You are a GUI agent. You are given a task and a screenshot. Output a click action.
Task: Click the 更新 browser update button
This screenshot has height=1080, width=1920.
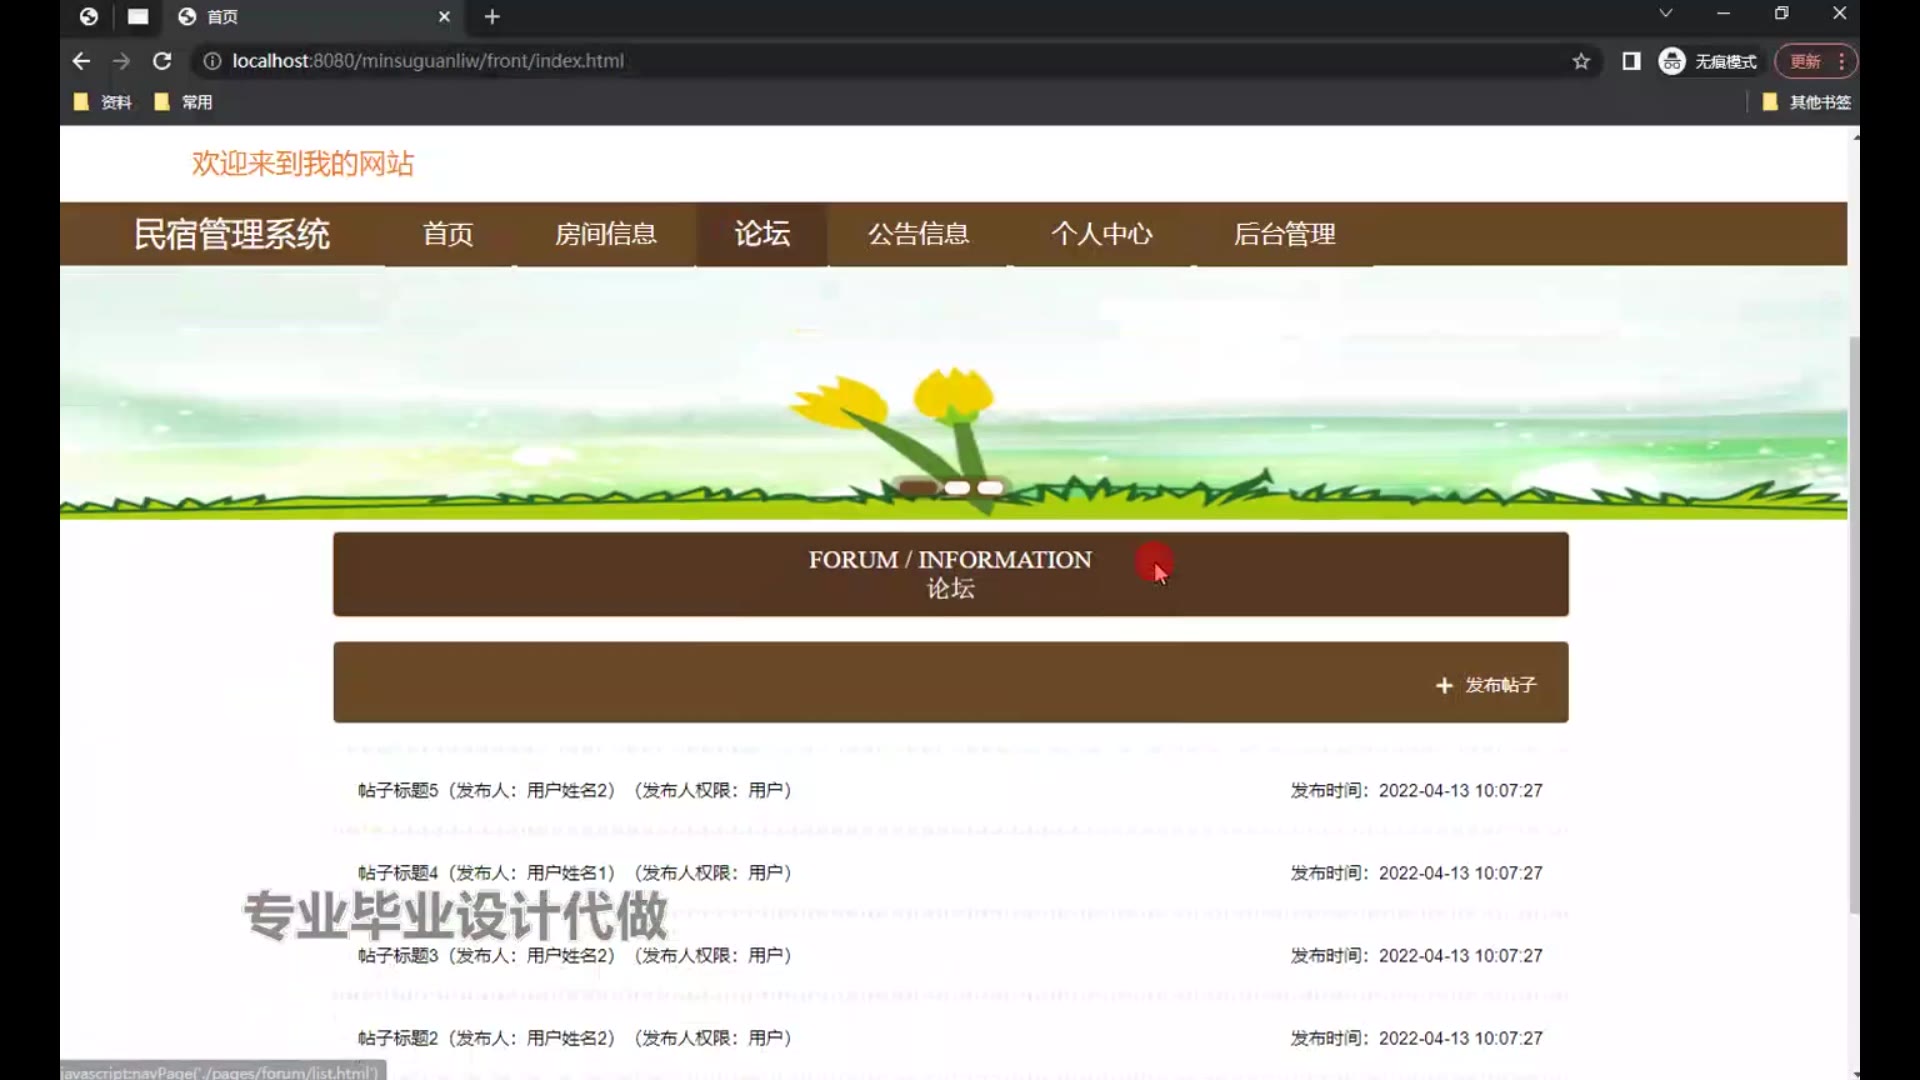1806,61
